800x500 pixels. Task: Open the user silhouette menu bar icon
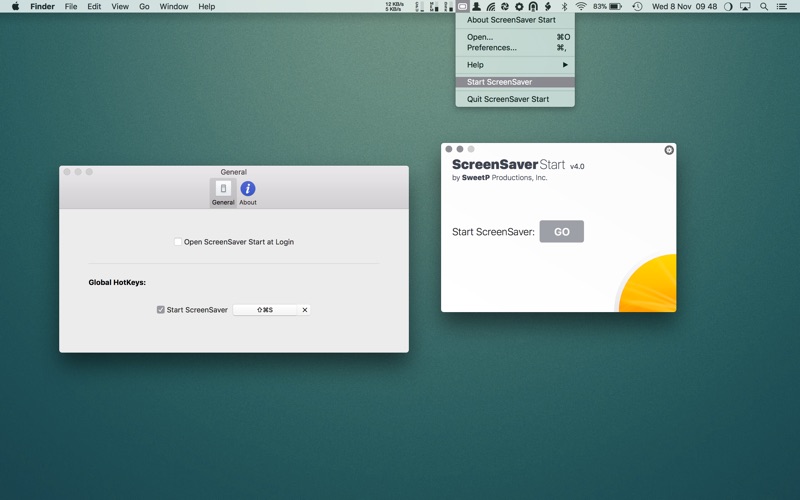pyautogui.click(x=476, y=7)
